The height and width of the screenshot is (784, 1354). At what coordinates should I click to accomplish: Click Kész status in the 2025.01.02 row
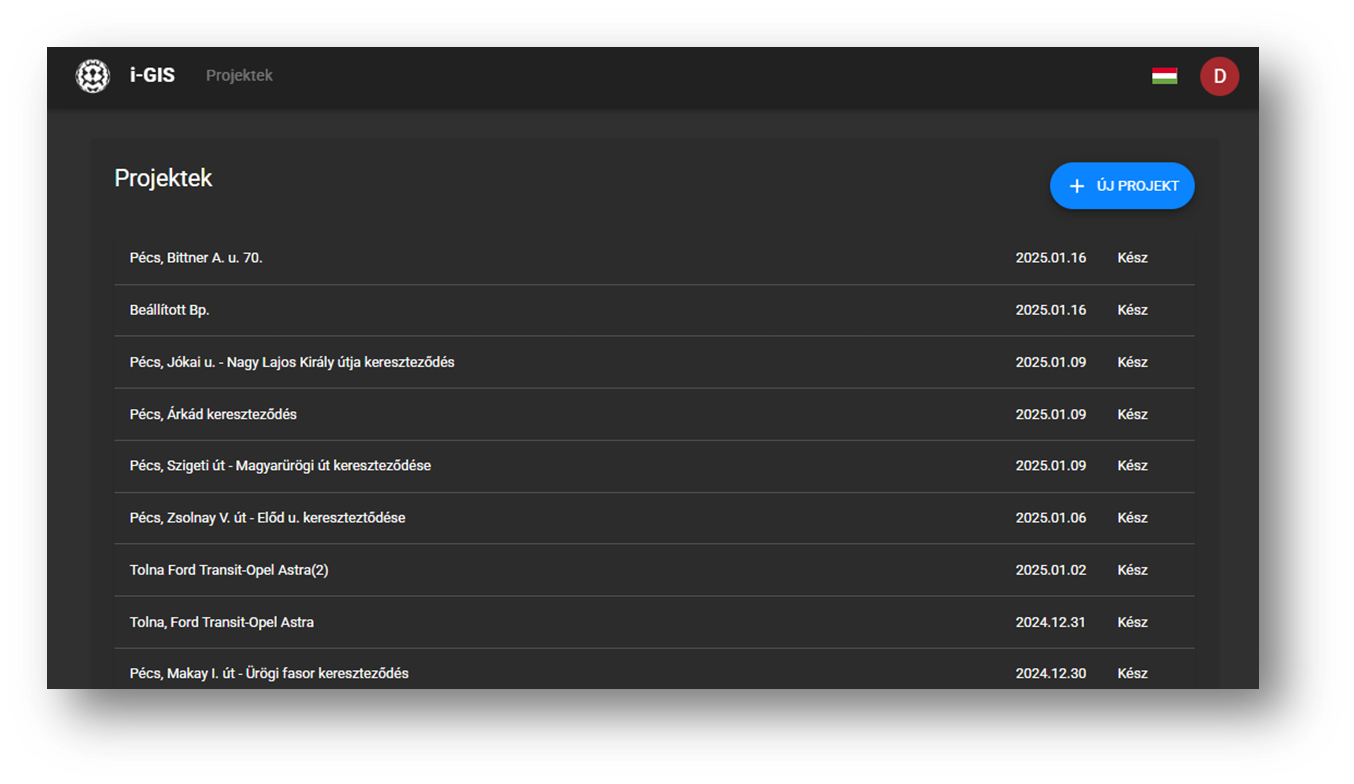(x=1132, y=570)
